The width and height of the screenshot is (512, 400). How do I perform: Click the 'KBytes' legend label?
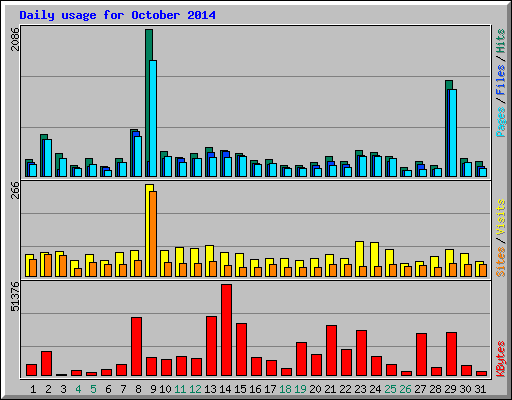pos(501,359)
